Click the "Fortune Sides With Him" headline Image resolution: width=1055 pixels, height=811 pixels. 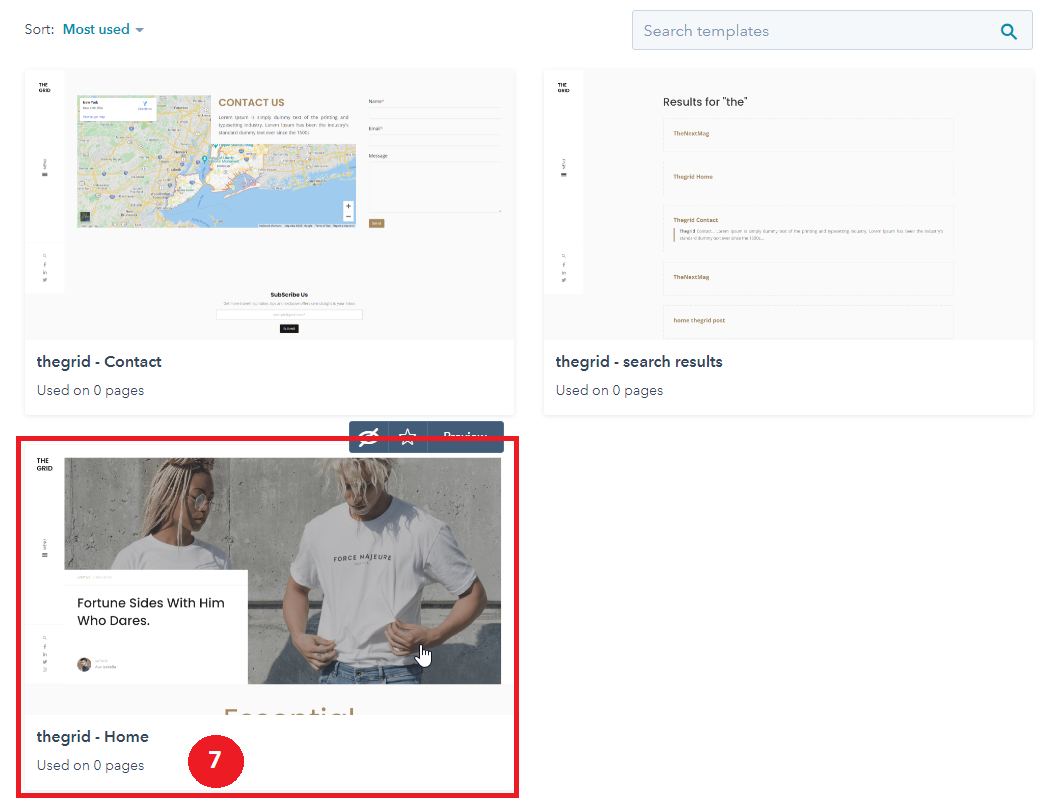click(x=151, y=603)
